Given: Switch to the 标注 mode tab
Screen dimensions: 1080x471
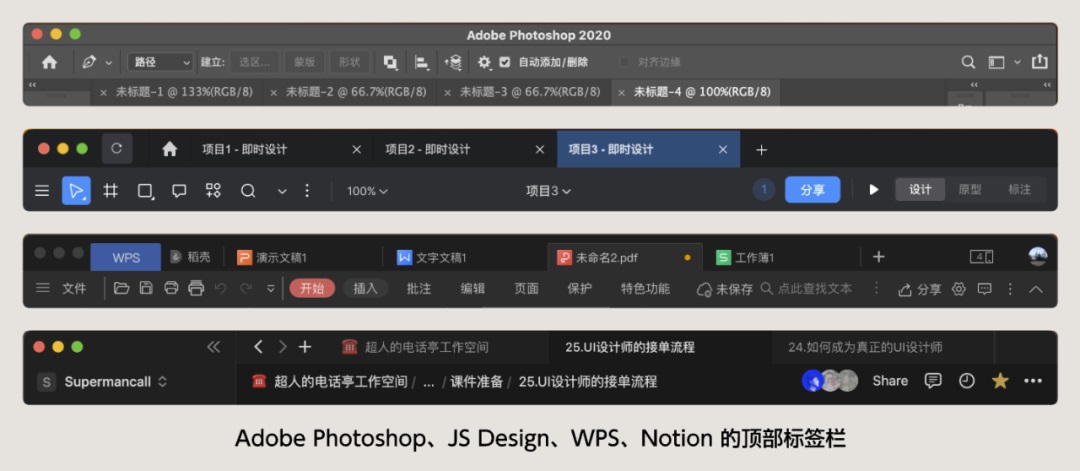Looking at the screenshot, I should click(1019, 190).
